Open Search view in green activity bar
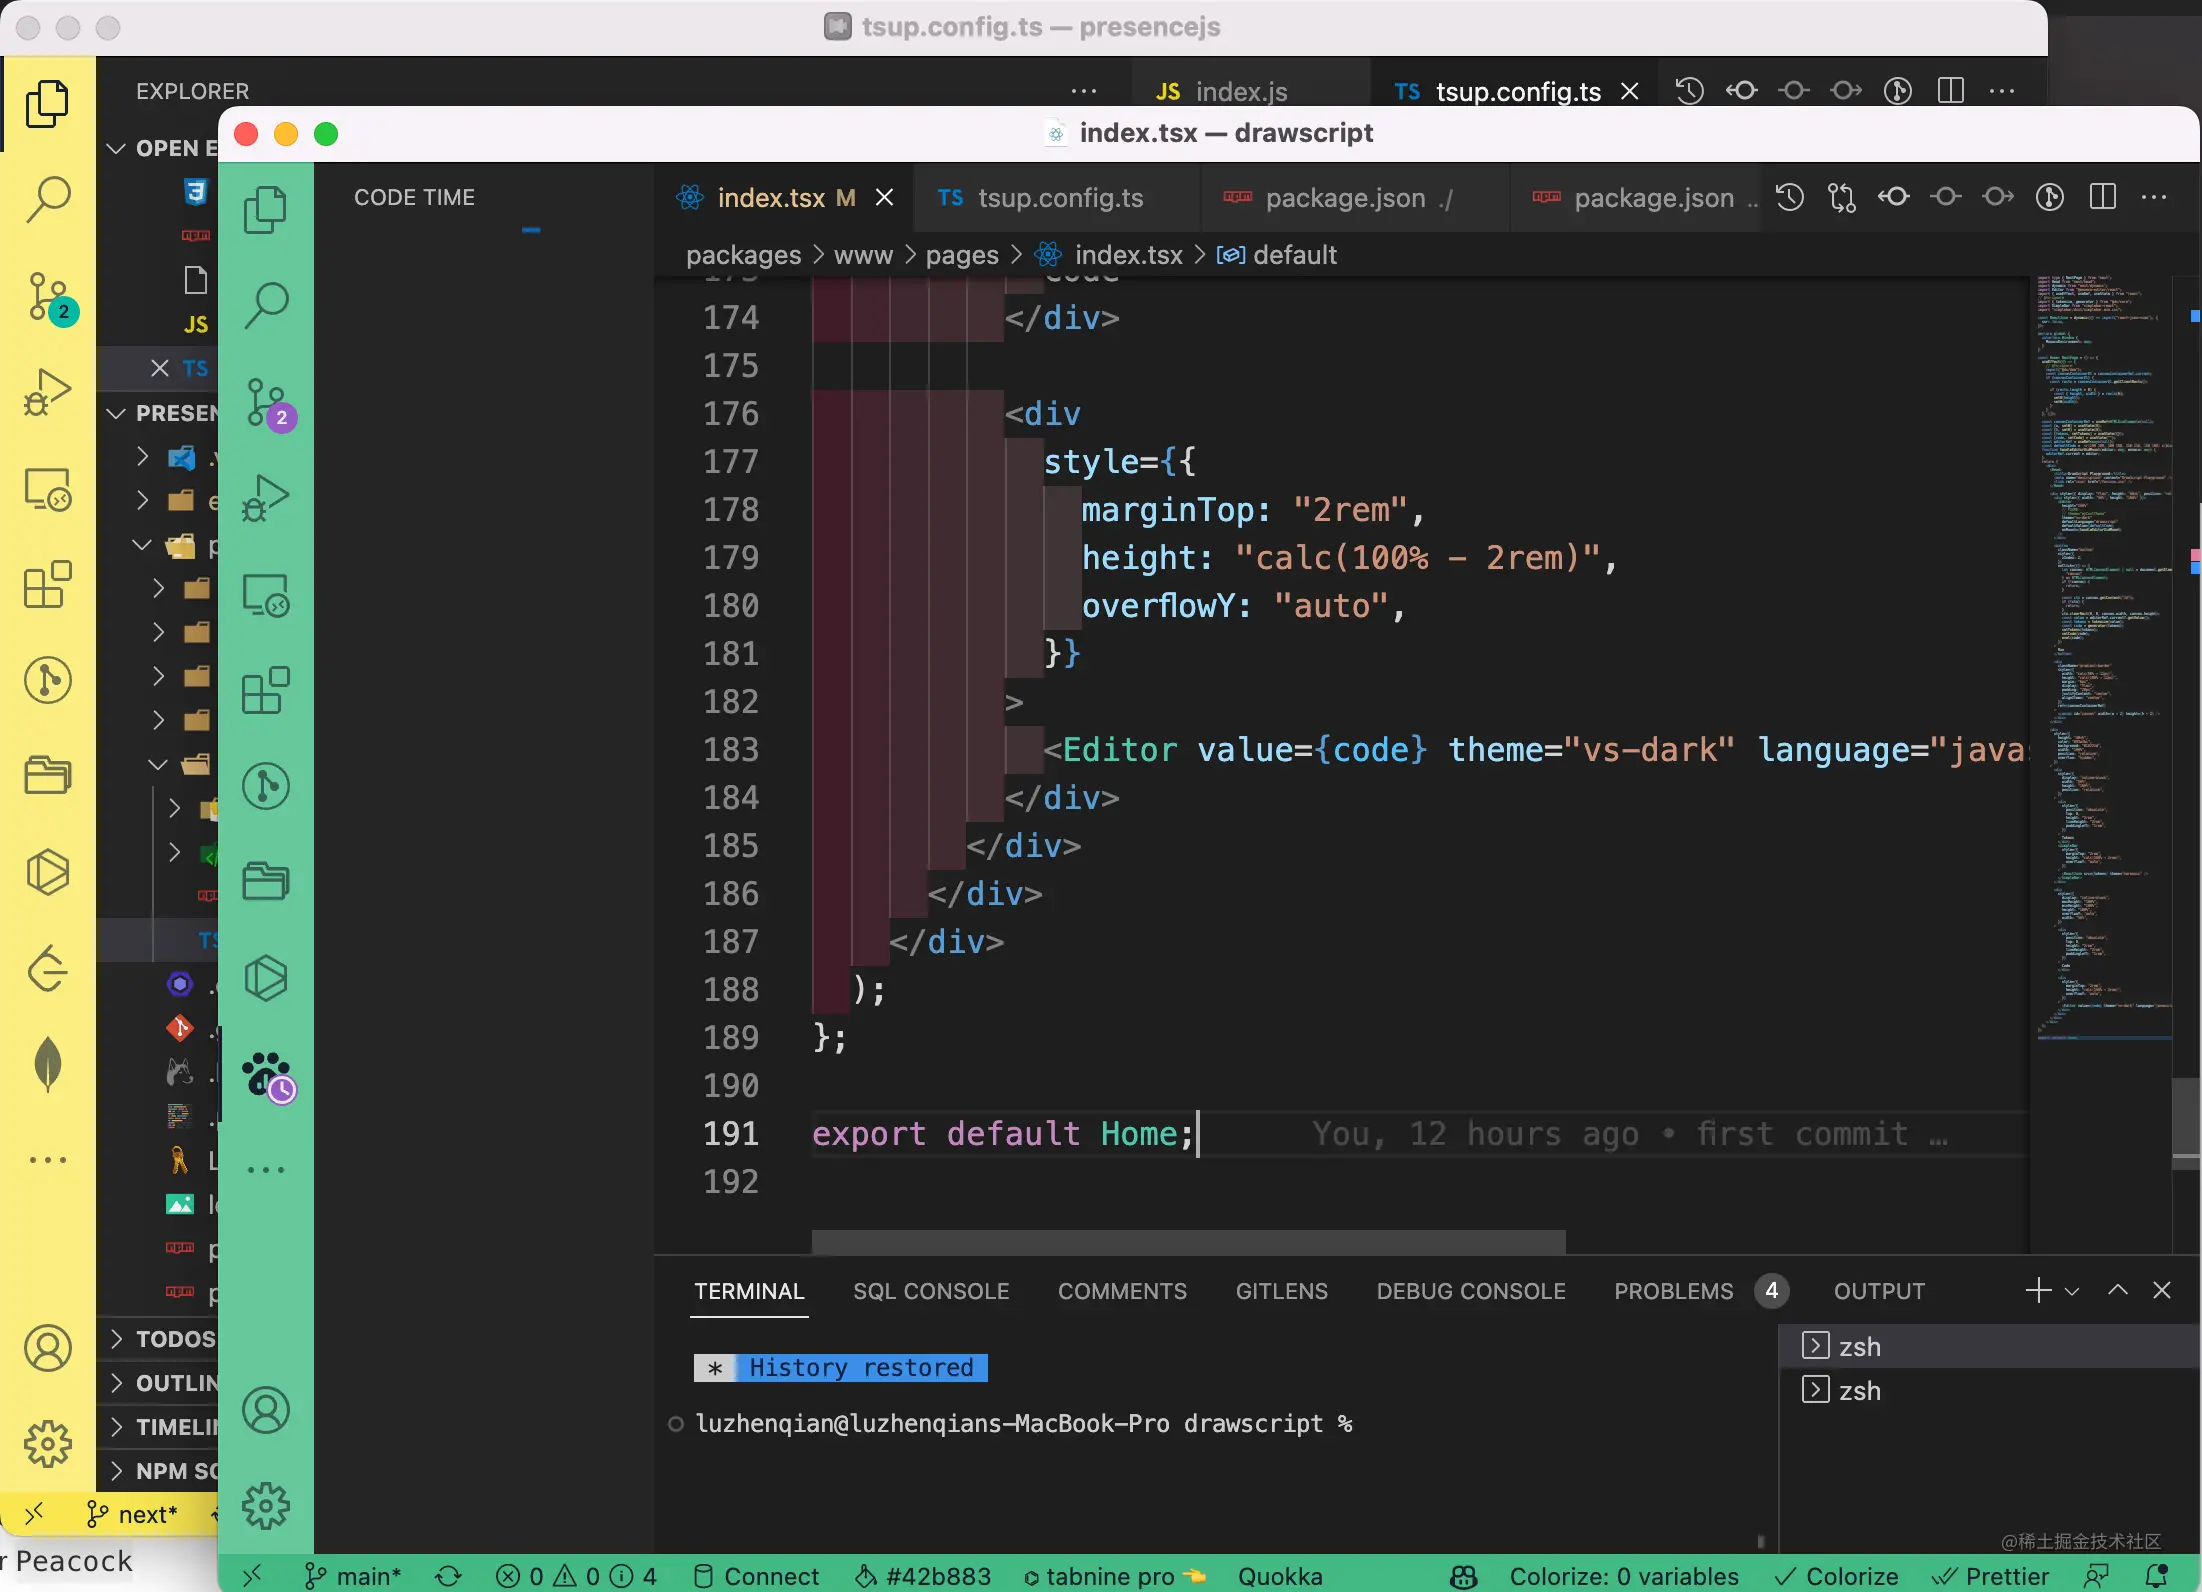Viewport: 2202px width, 1592px height. (266, 305)
